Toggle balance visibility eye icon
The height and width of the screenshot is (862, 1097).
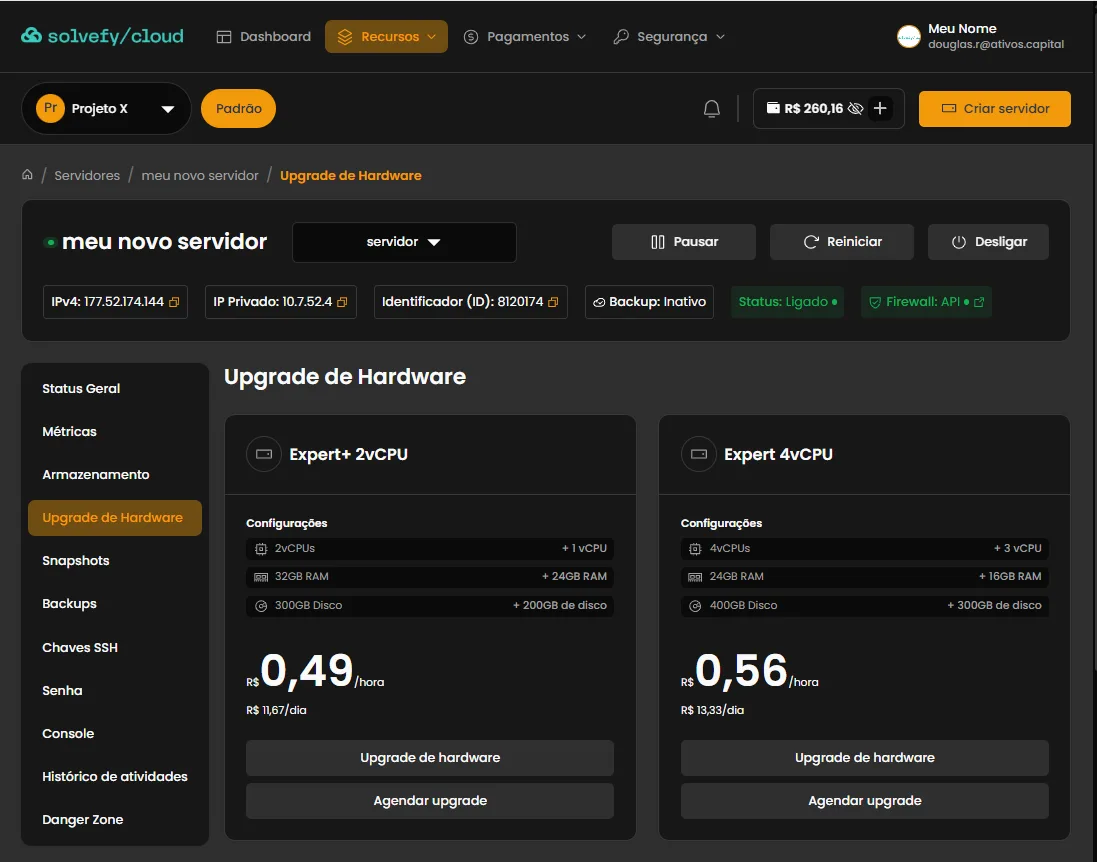pyautogui.click(x=855, y=108)
